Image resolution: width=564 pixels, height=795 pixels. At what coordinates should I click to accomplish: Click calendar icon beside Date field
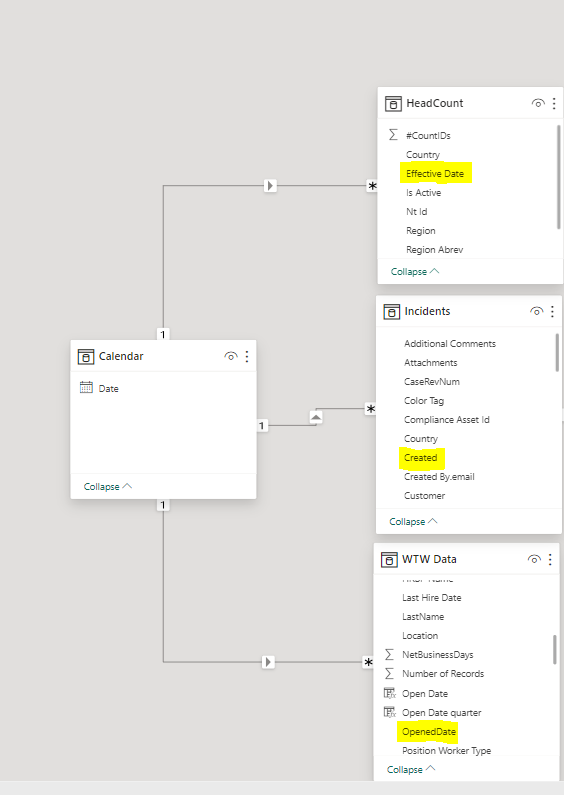coord(86,388)
